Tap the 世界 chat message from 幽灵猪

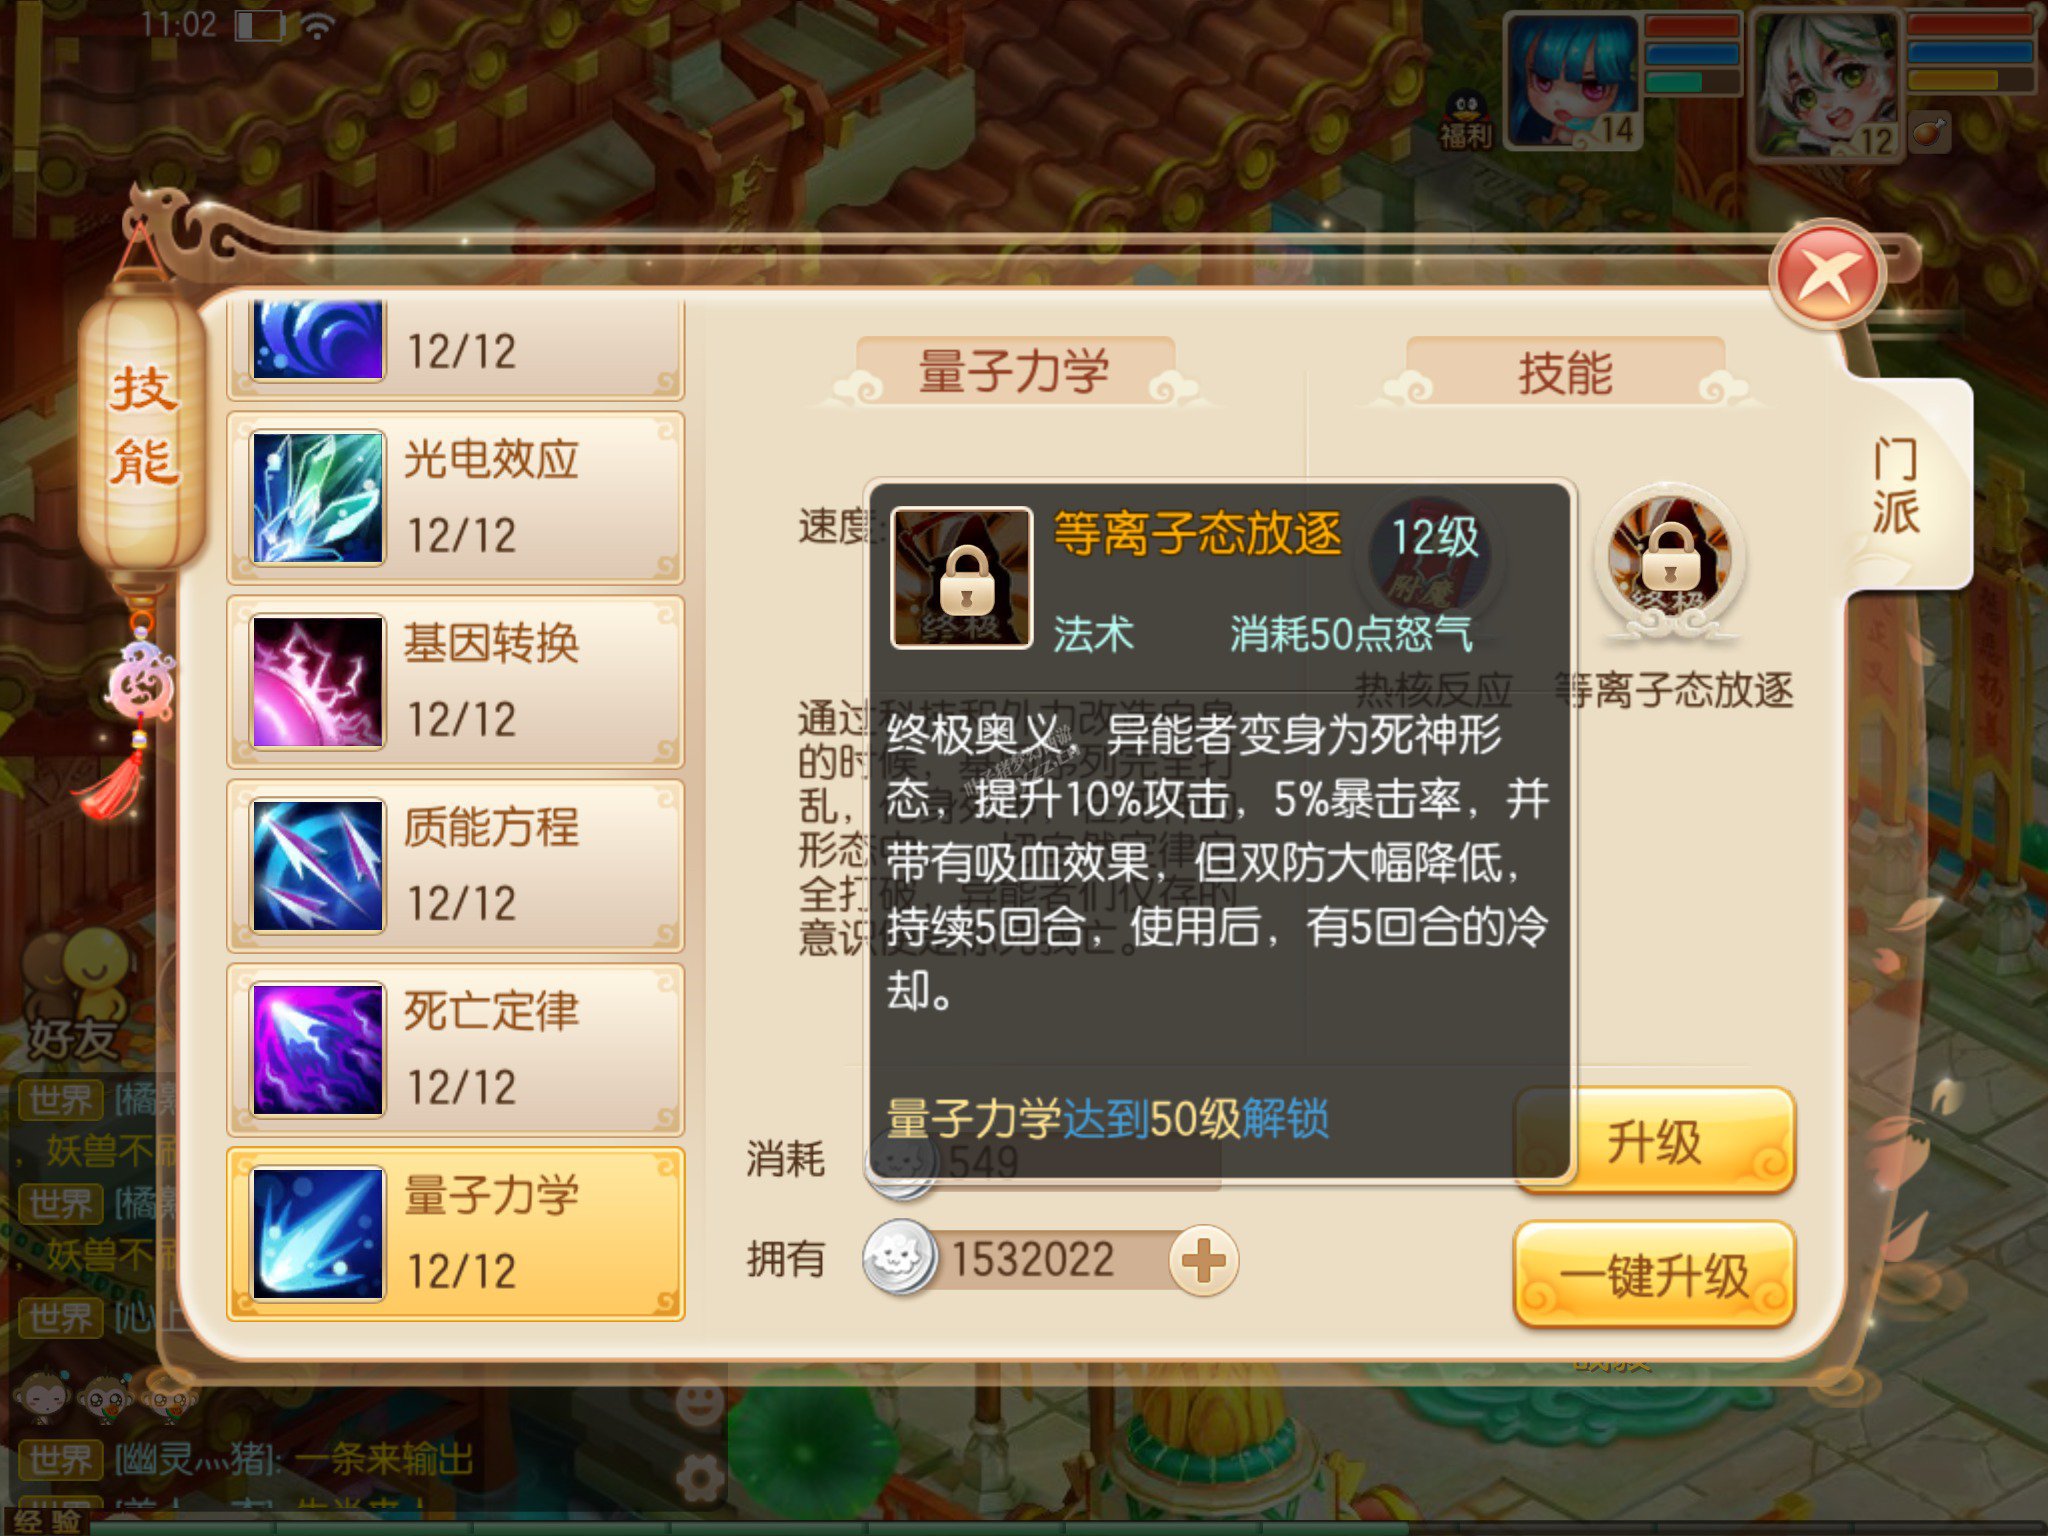246,1460
